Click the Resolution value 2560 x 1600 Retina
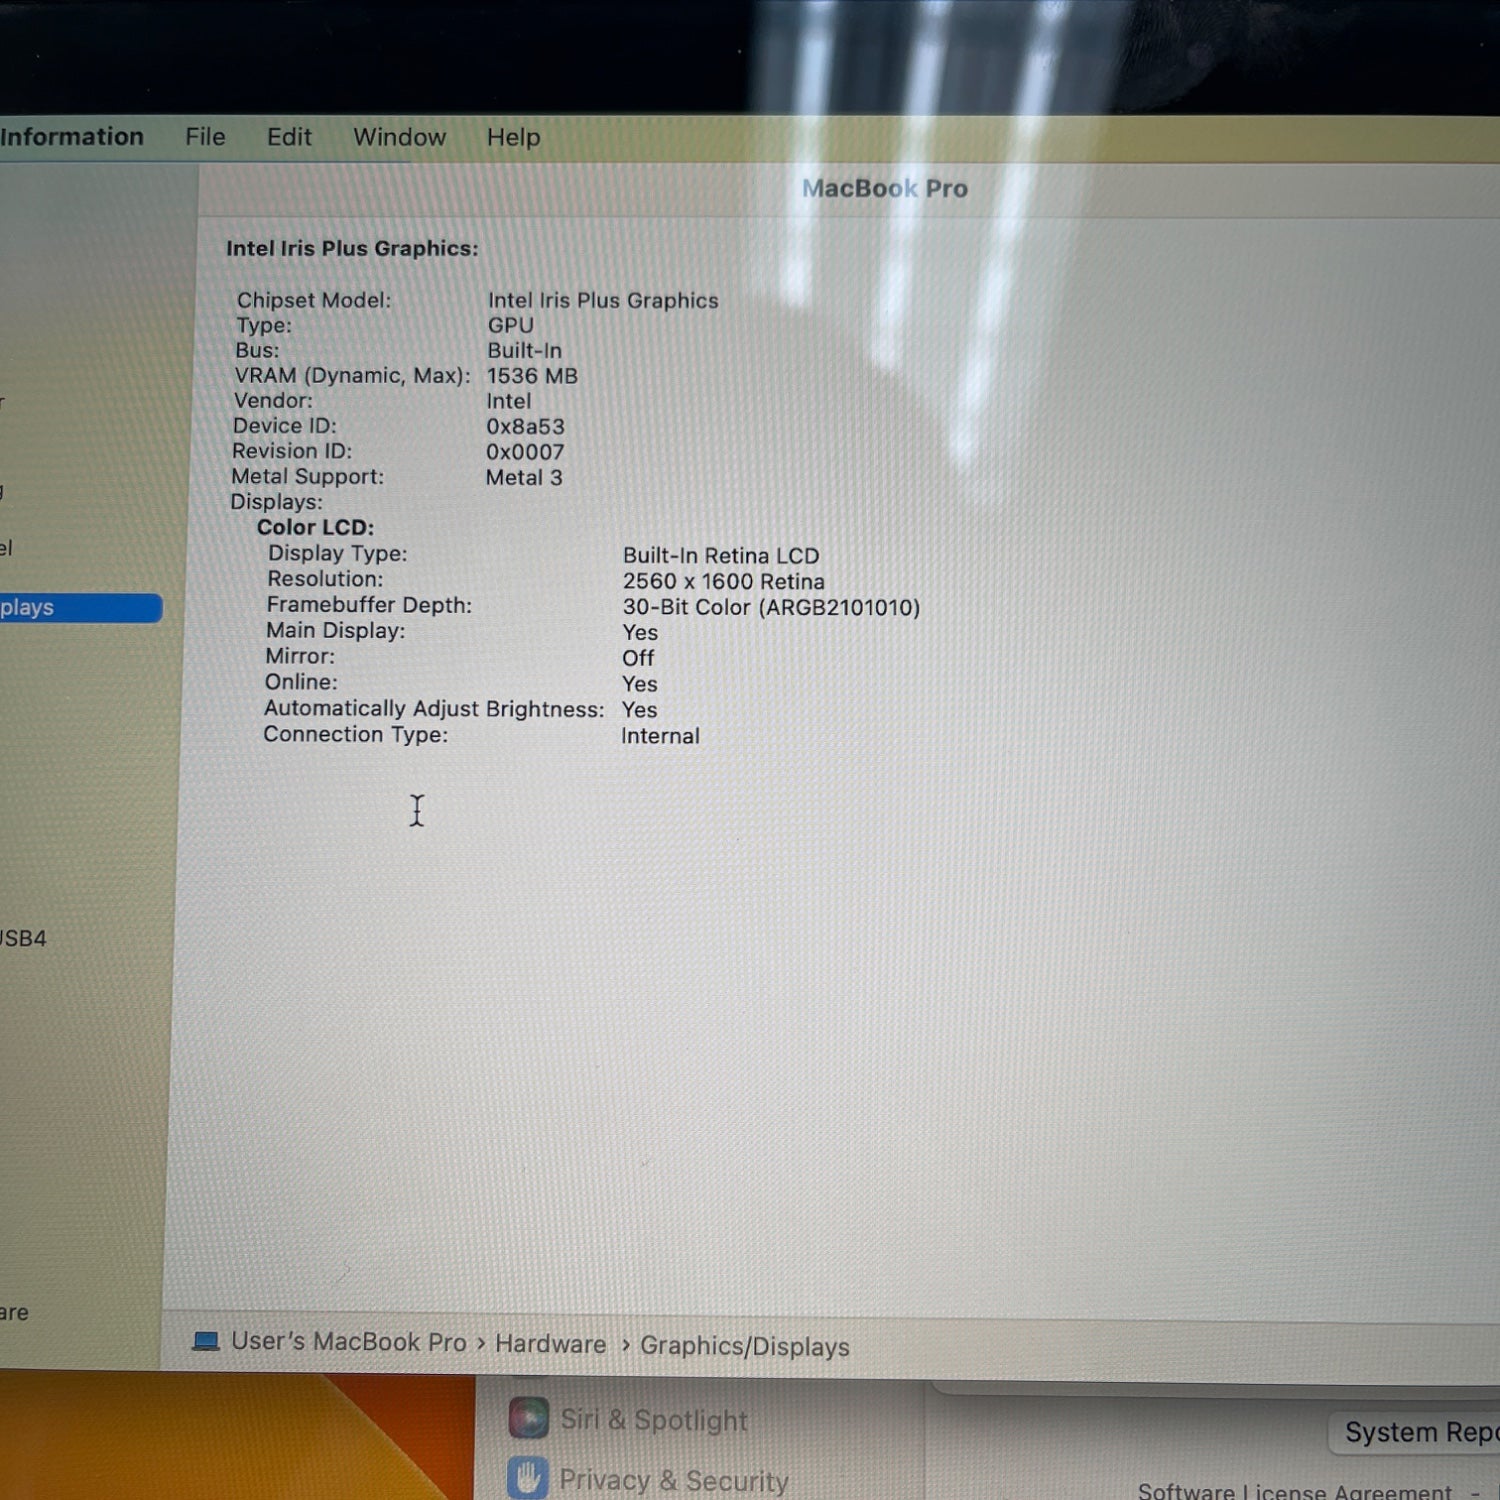This screenshot has width=1500, height=1500. point(723,582)
